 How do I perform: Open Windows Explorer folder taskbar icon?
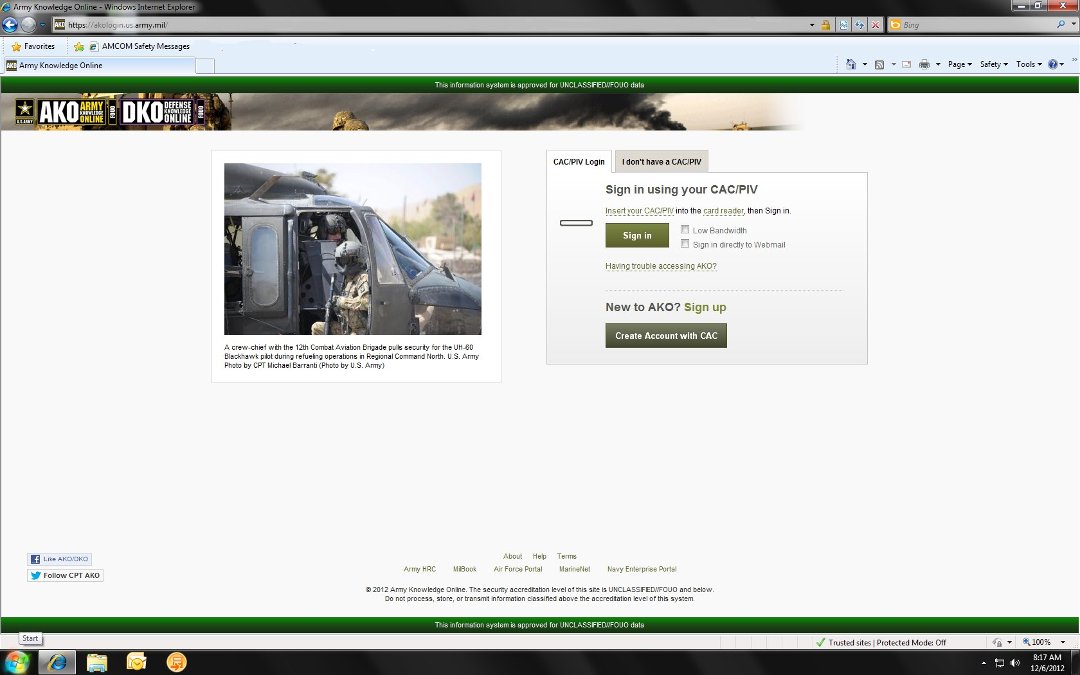pos(97,663)
